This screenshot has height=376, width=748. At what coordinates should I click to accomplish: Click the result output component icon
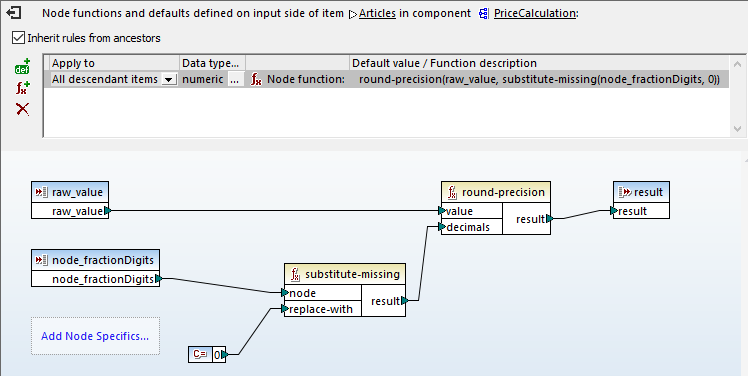(624, 192)
